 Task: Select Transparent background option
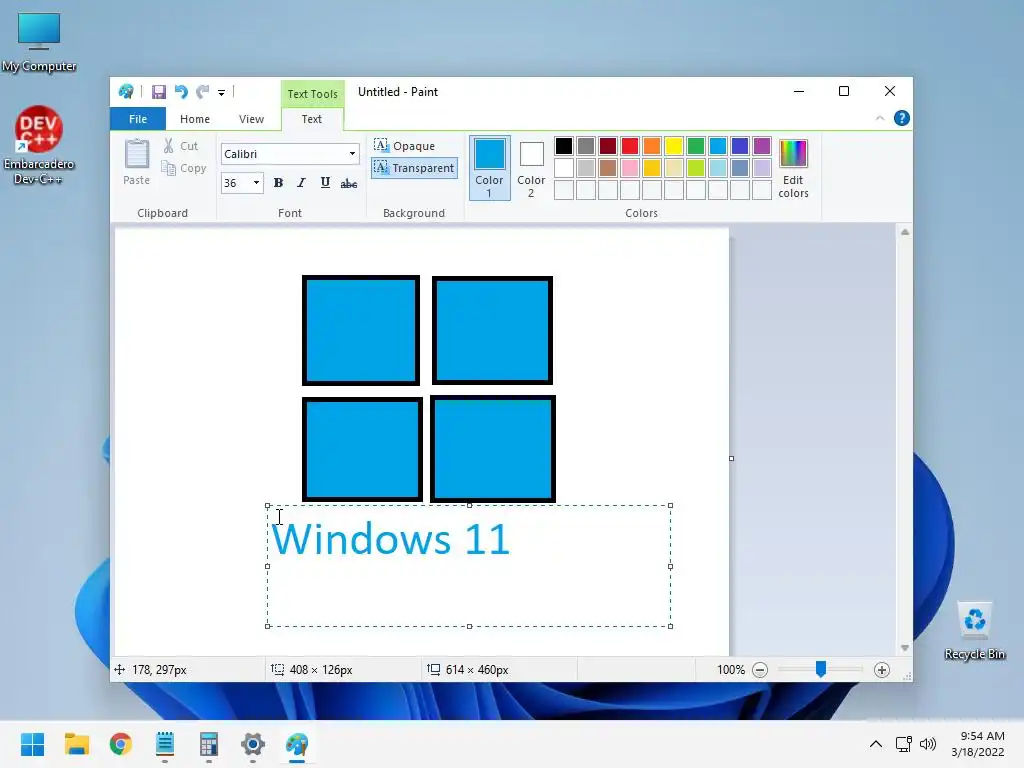[414, 168]
